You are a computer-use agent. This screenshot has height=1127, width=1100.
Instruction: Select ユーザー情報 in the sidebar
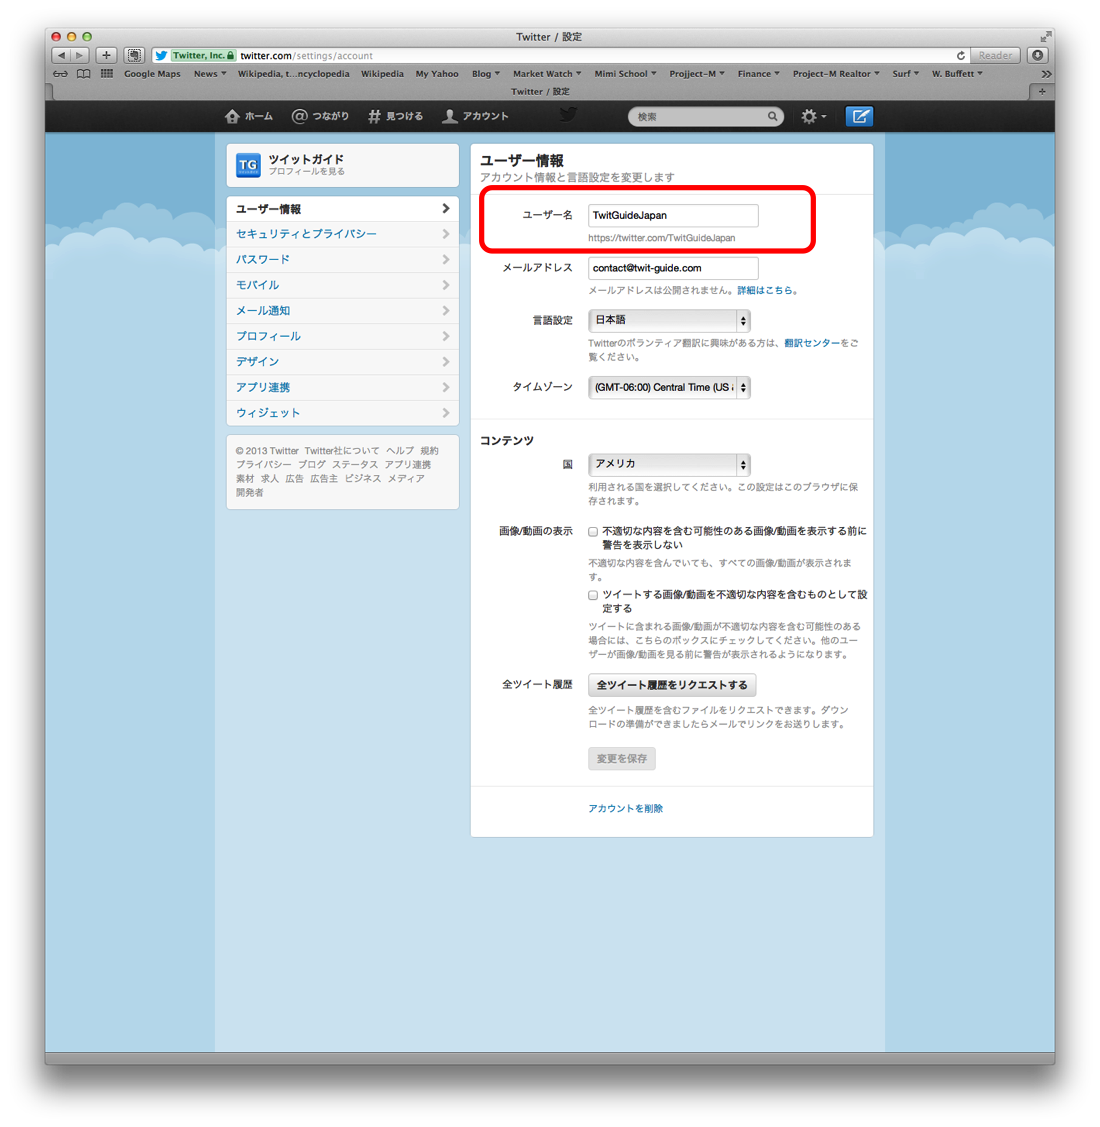tap(343, 208)
